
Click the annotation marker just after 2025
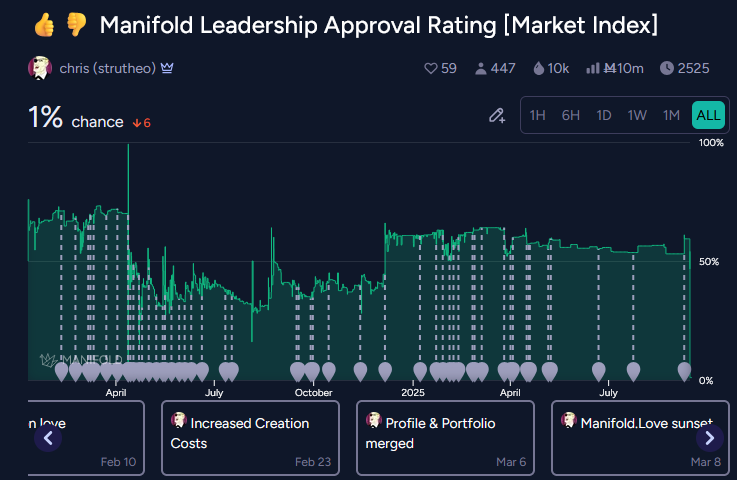click(x=420, y=371)
